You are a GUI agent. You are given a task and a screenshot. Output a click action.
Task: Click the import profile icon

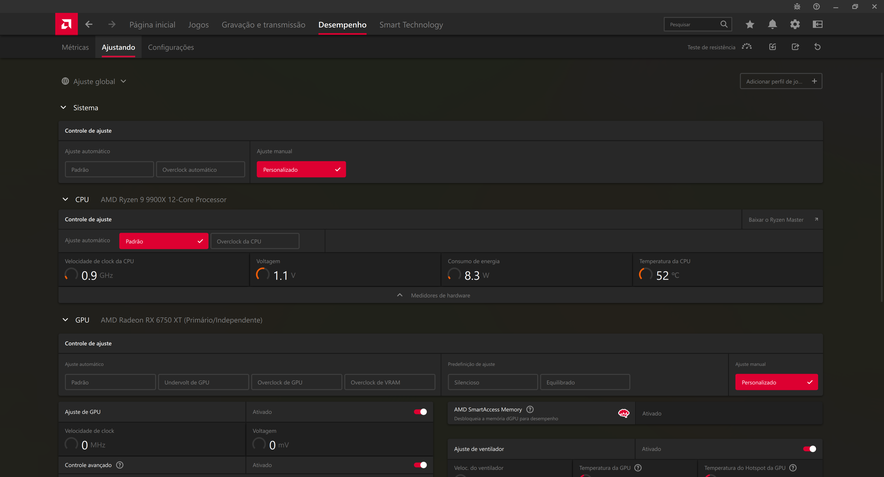[x=772, y=47]
